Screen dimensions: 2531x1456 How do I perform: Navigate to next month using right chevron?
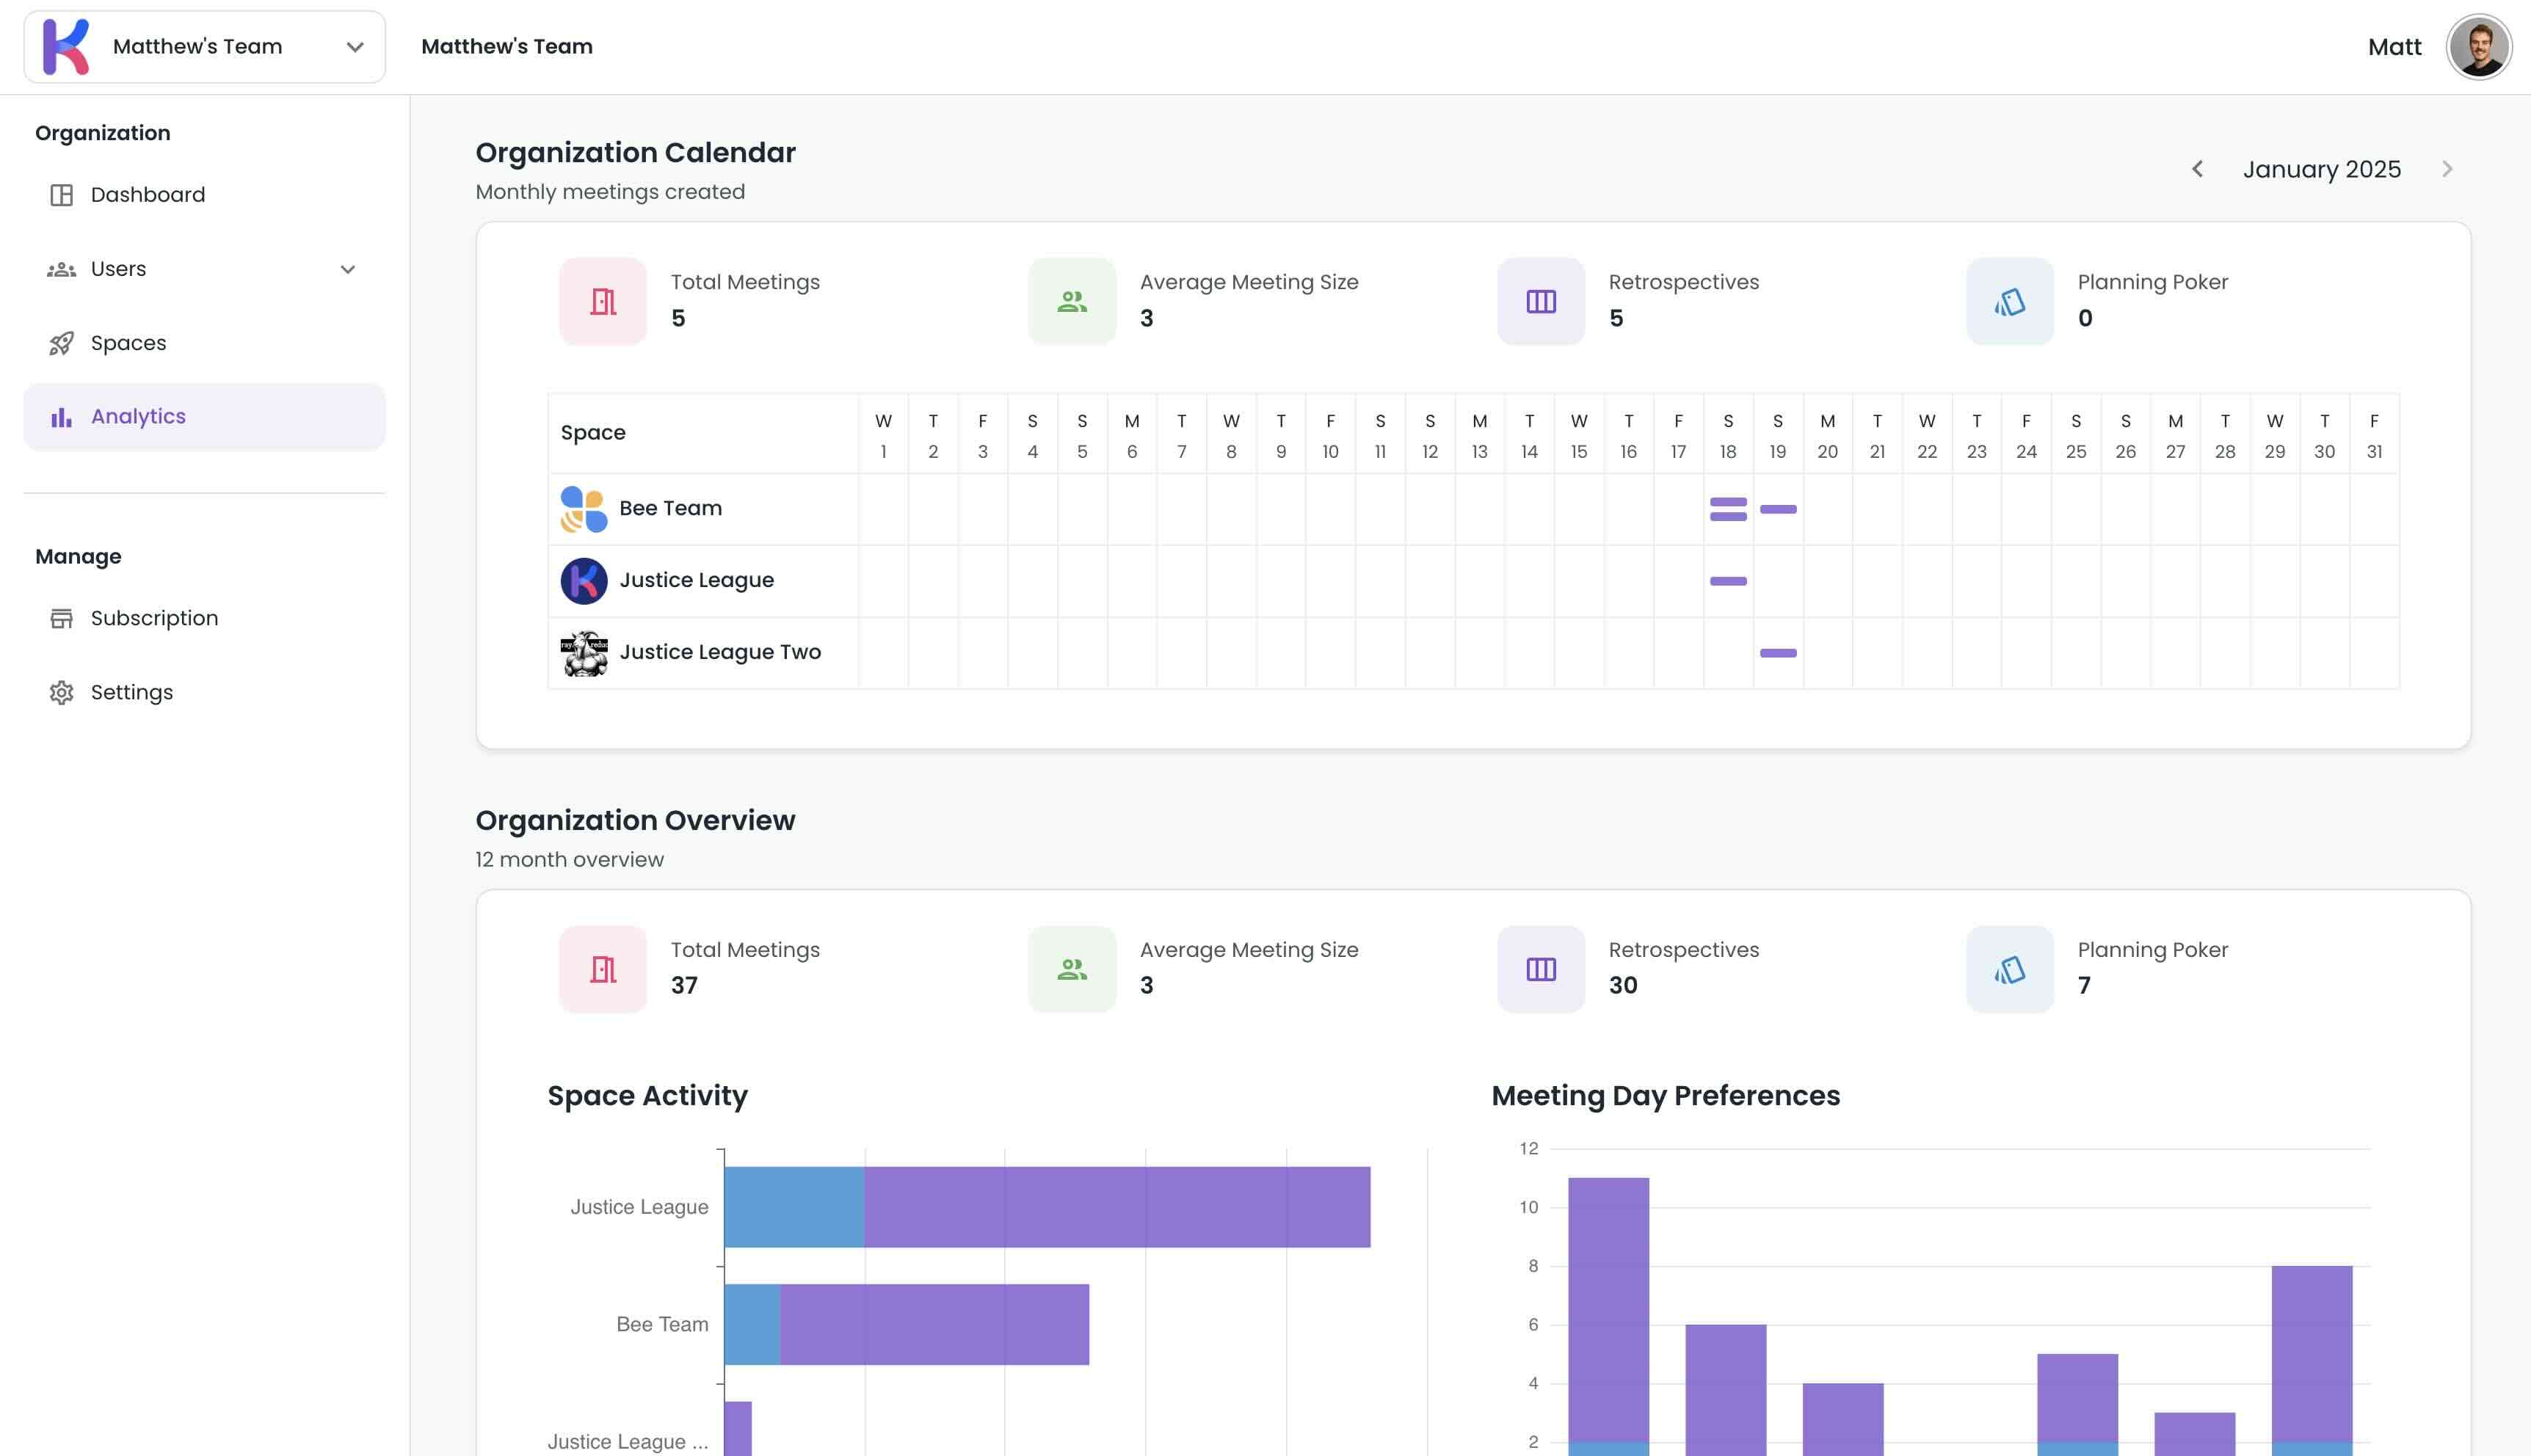(x=2446, y=169)
